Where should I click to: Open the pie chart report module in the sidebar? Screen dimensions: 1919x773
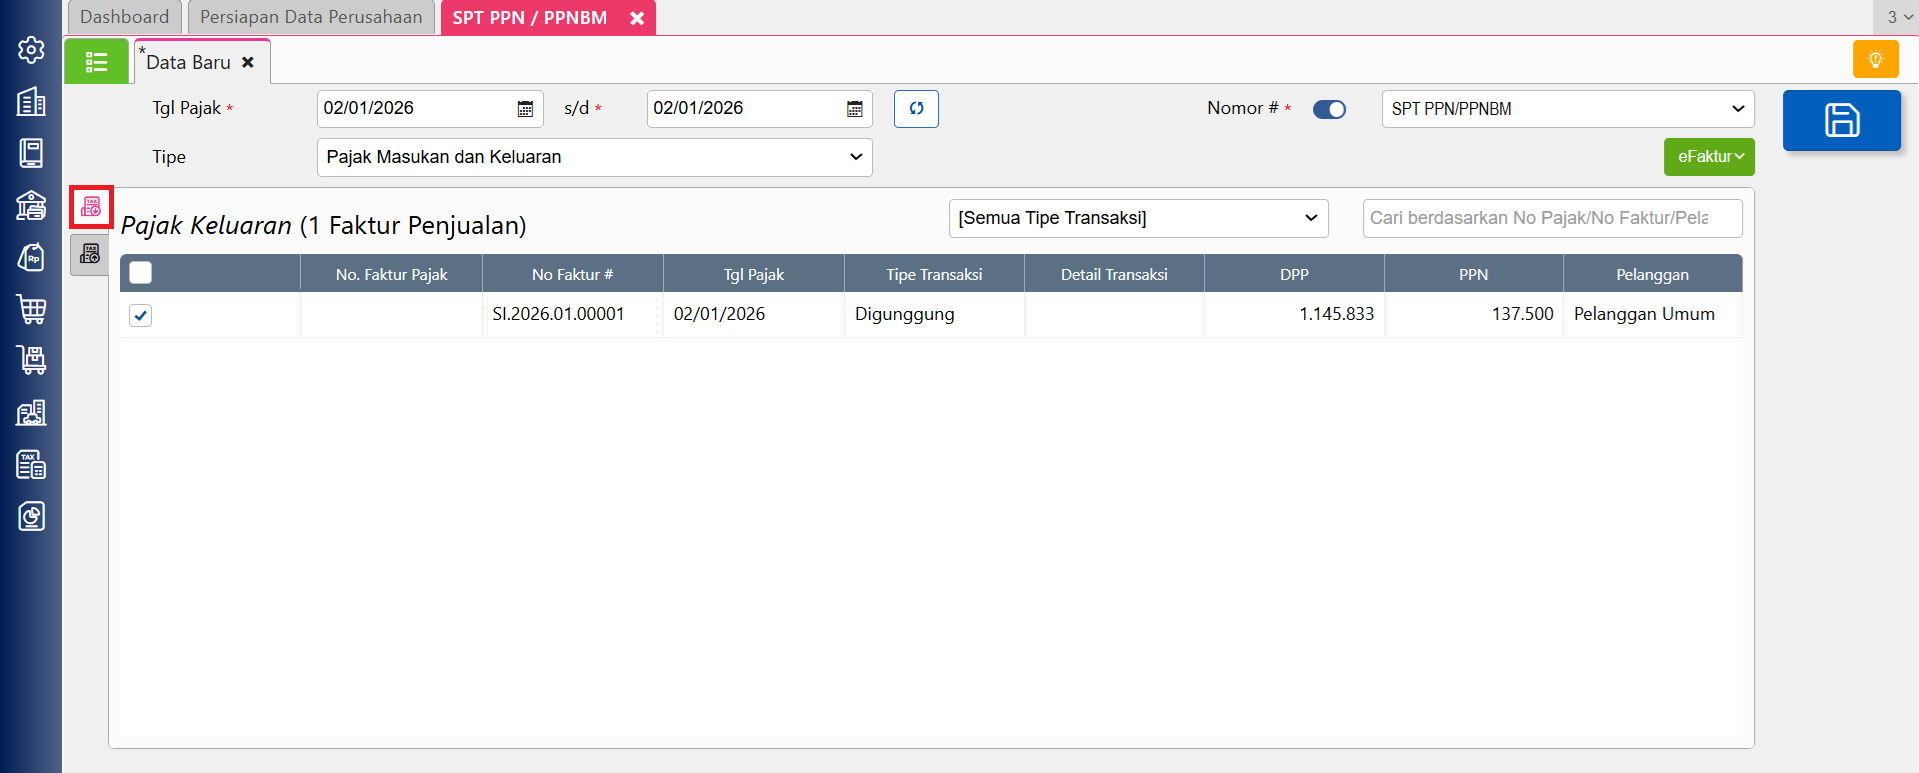coord(31,516)
